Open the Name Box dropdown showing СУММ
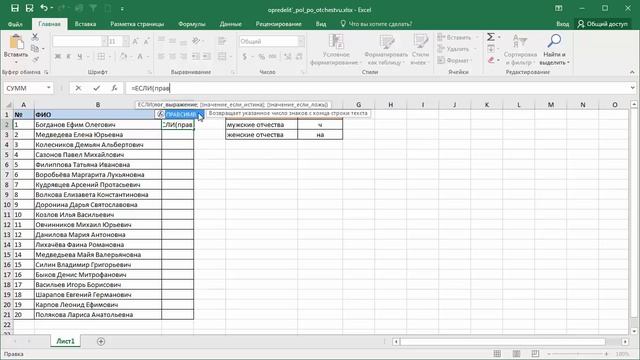640x360 pixels. (x=49, y=88)
